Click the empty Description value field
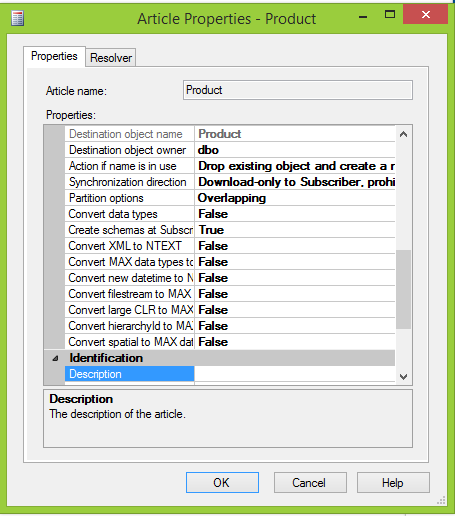Viewport: 455px width, 516px height. (295, 374)
